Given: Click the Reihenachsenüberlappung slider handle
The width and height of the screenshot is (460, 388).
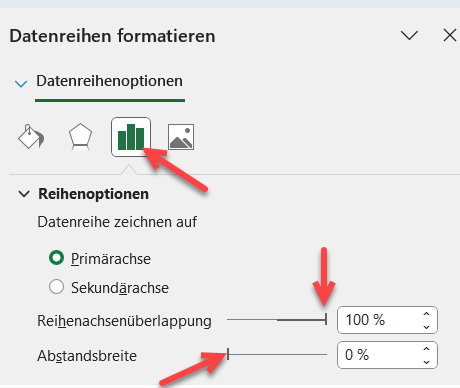Looking at the screenshot, I should 326,319.
